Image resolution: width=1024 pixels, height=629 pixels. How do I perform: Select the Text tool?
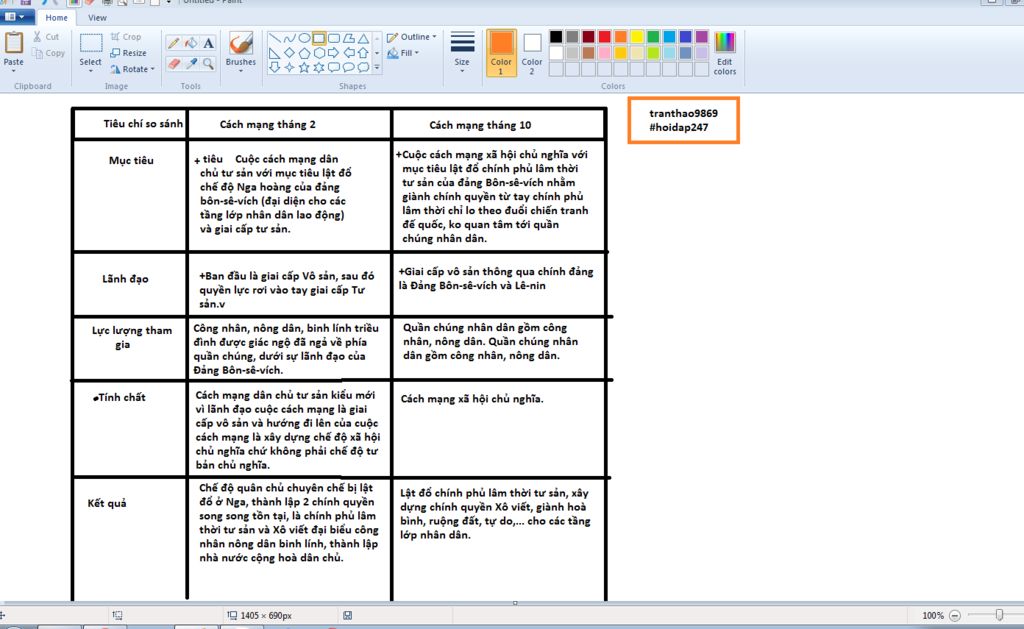(x=208, y=43)
